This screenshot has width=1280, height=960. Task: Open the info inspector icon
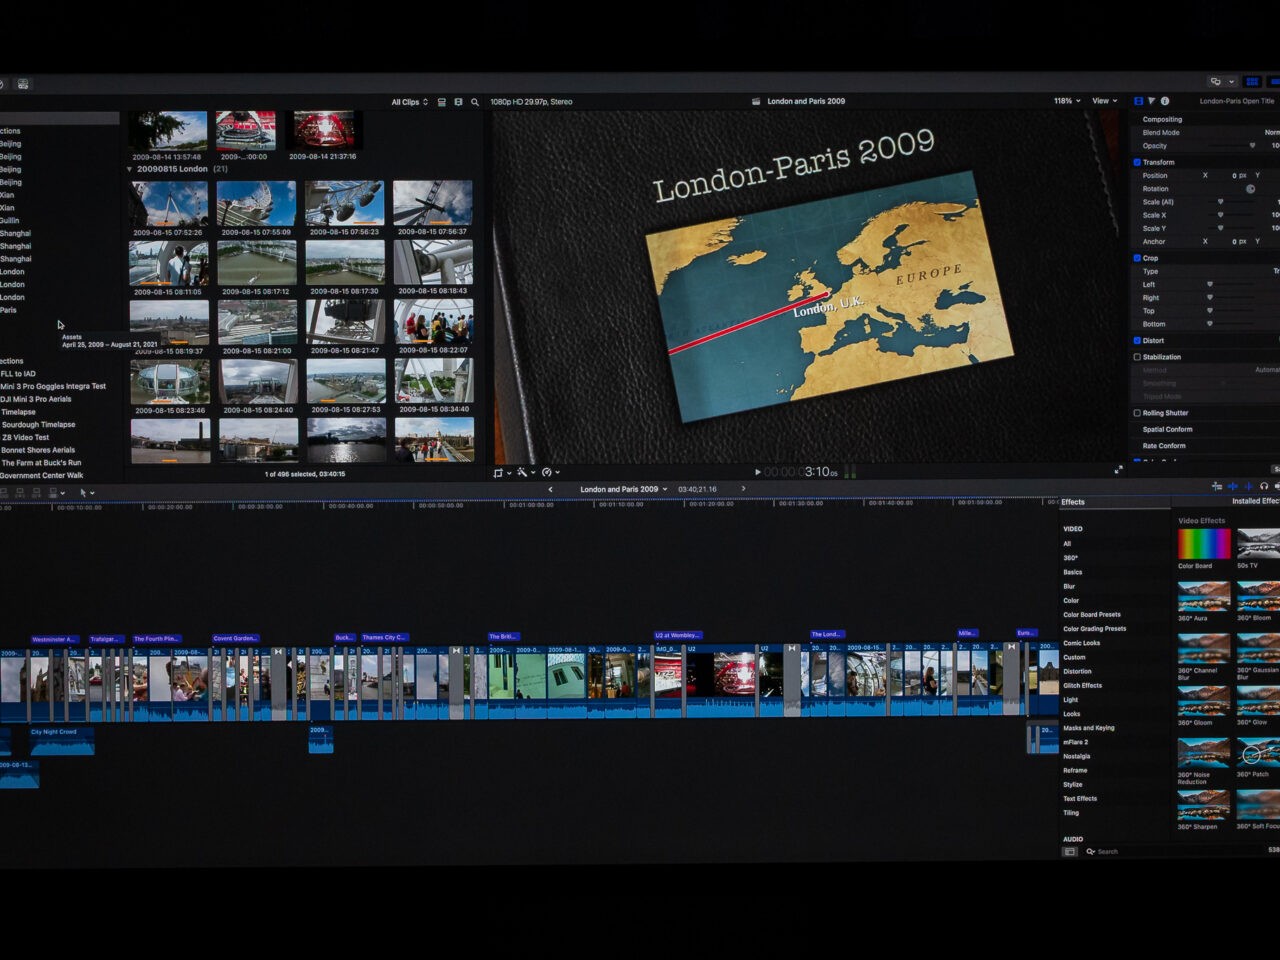(x=1165, y=101)
